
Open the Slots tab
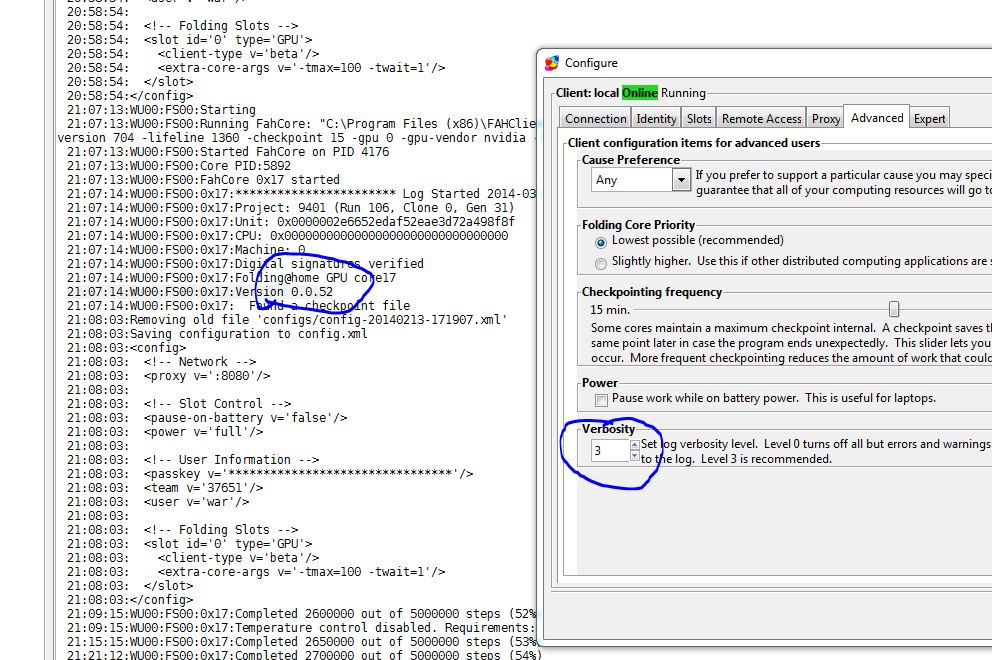(699, 118)
